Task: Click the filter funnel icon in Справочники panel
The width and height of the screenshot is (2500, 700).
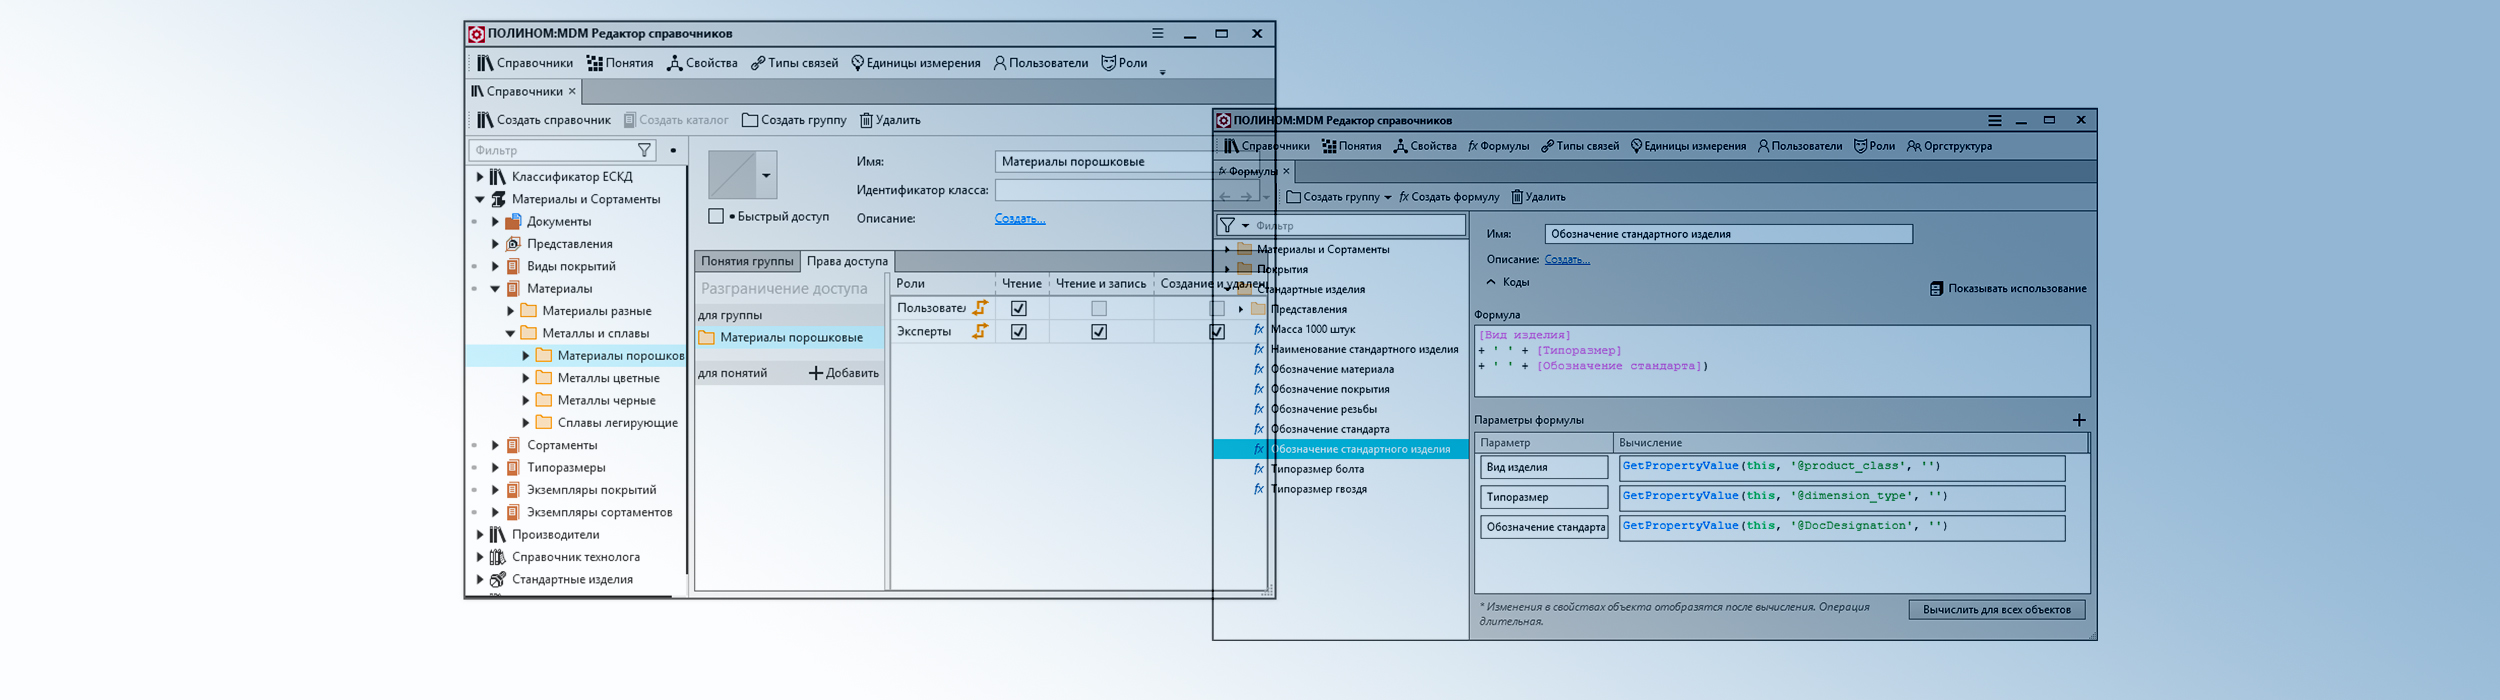Action: 644,150
